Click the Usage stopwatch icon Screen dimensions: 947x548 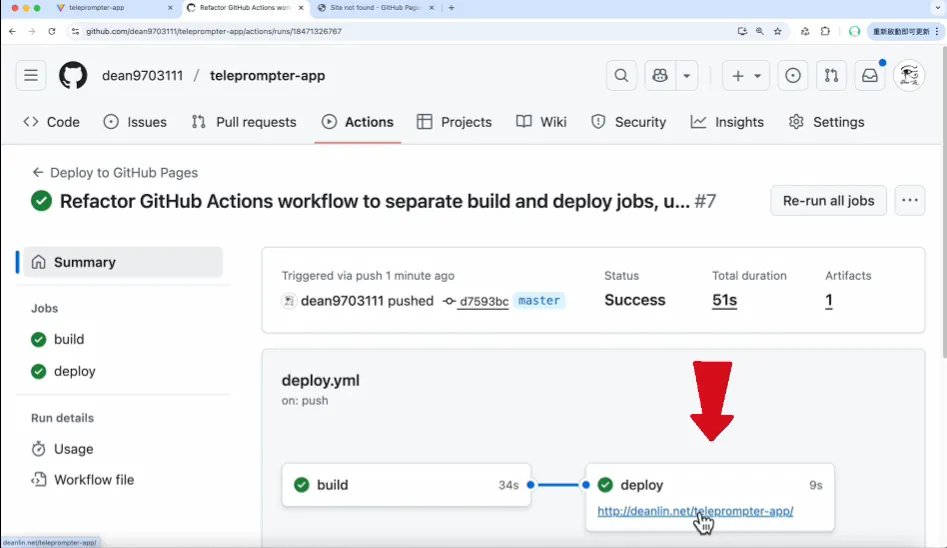(39, 449)
